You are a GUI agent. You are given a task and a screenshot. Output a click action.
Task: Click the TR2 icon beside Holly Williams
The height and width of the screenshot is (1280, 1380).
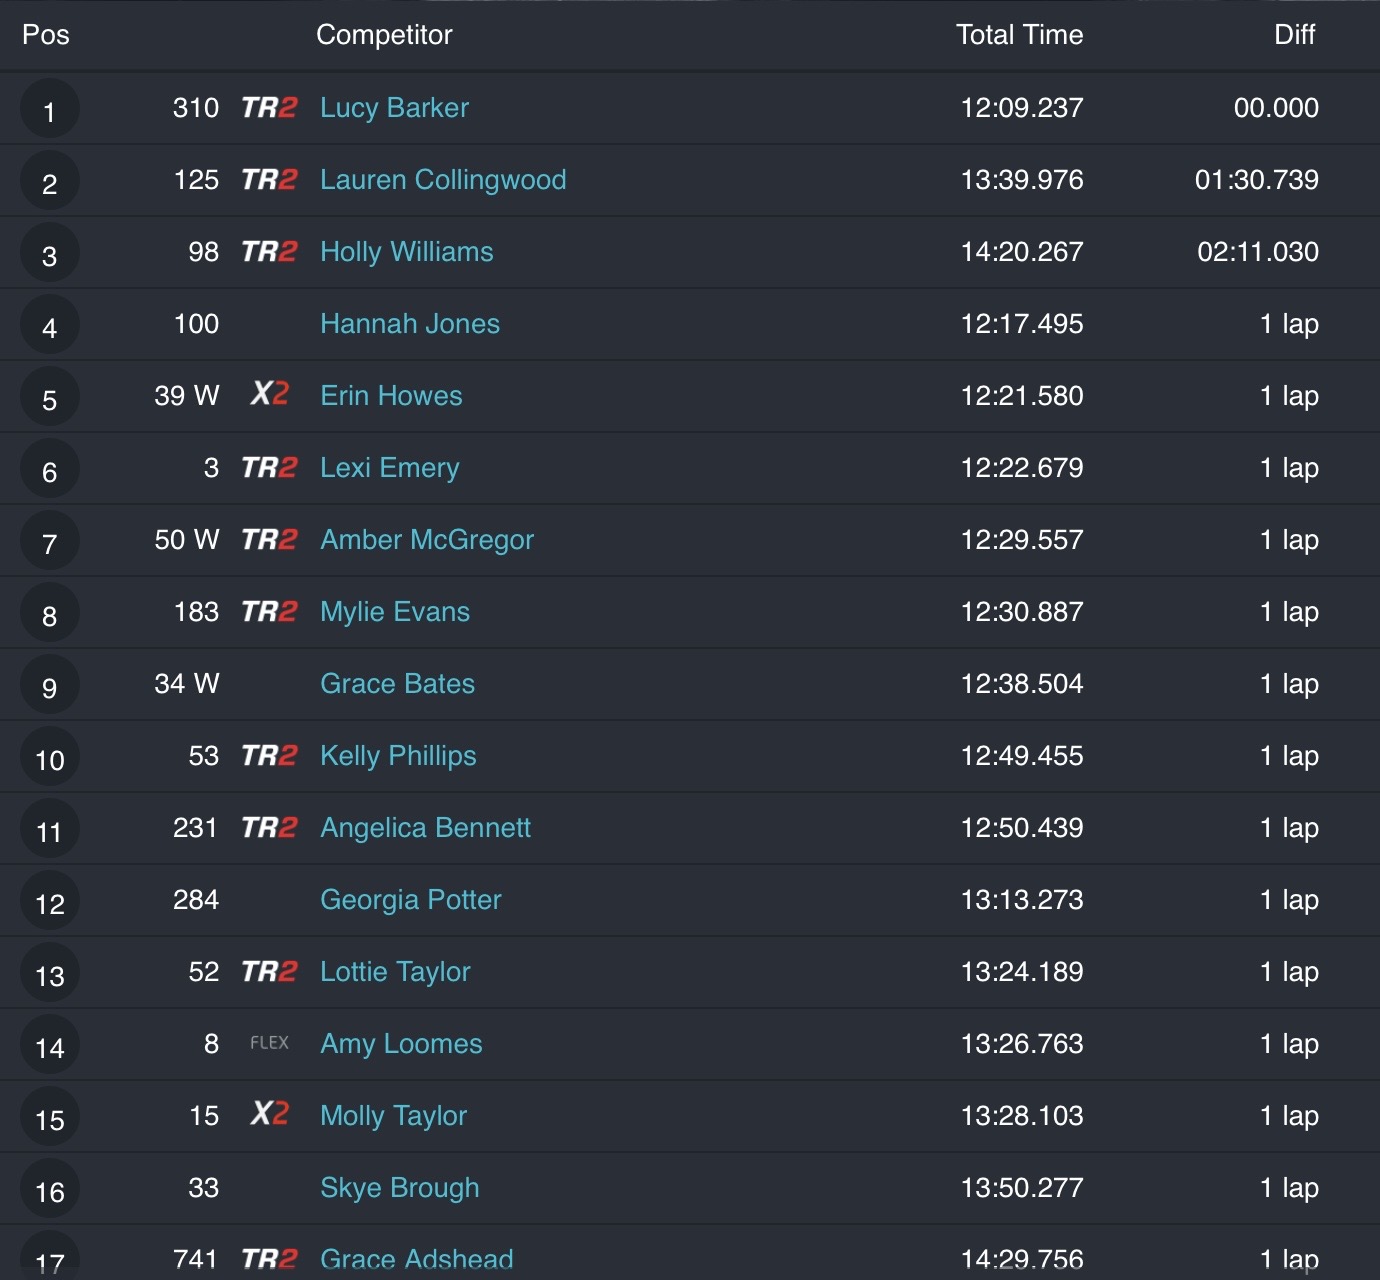[x=269, y=252]
